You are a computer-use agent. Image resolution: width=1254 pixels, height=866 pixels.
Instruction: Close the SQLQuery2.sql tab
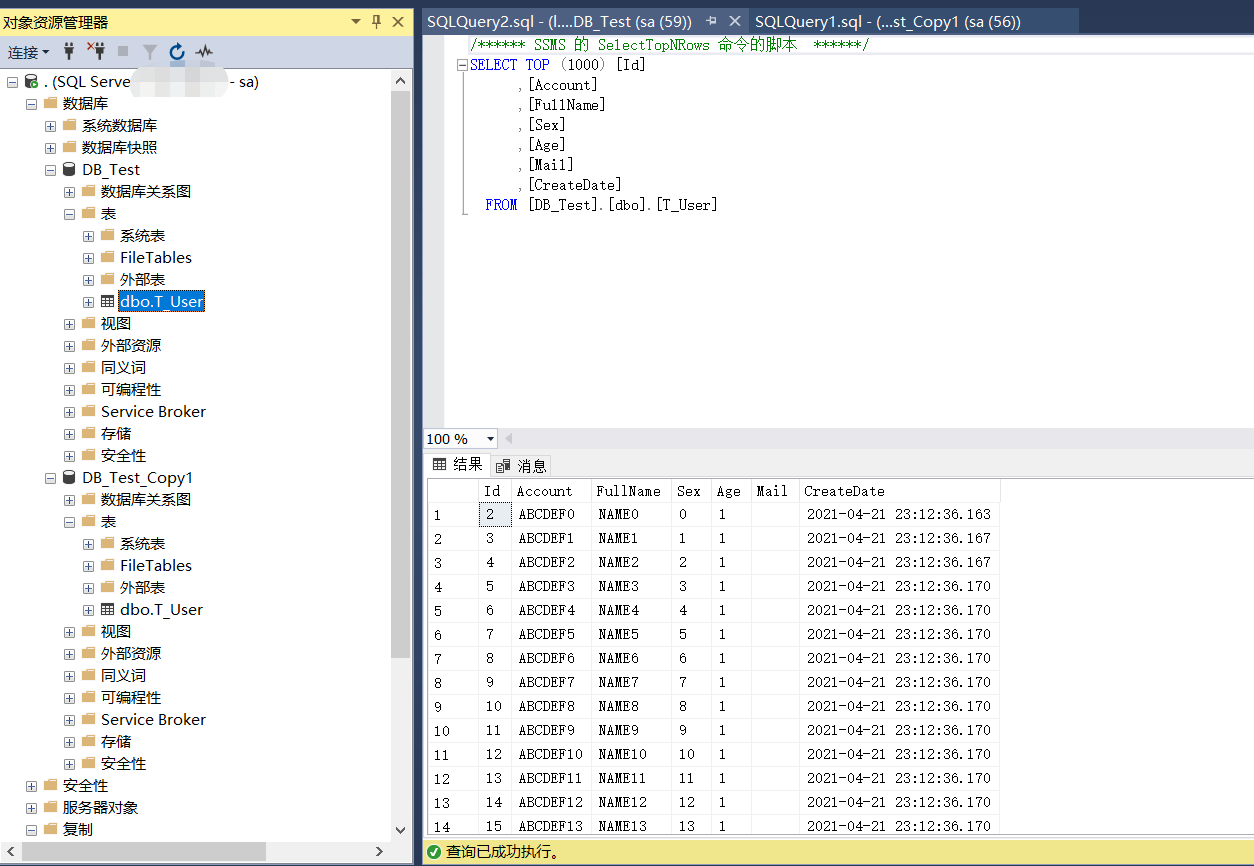pyautogui.click(x=735, y=21)
